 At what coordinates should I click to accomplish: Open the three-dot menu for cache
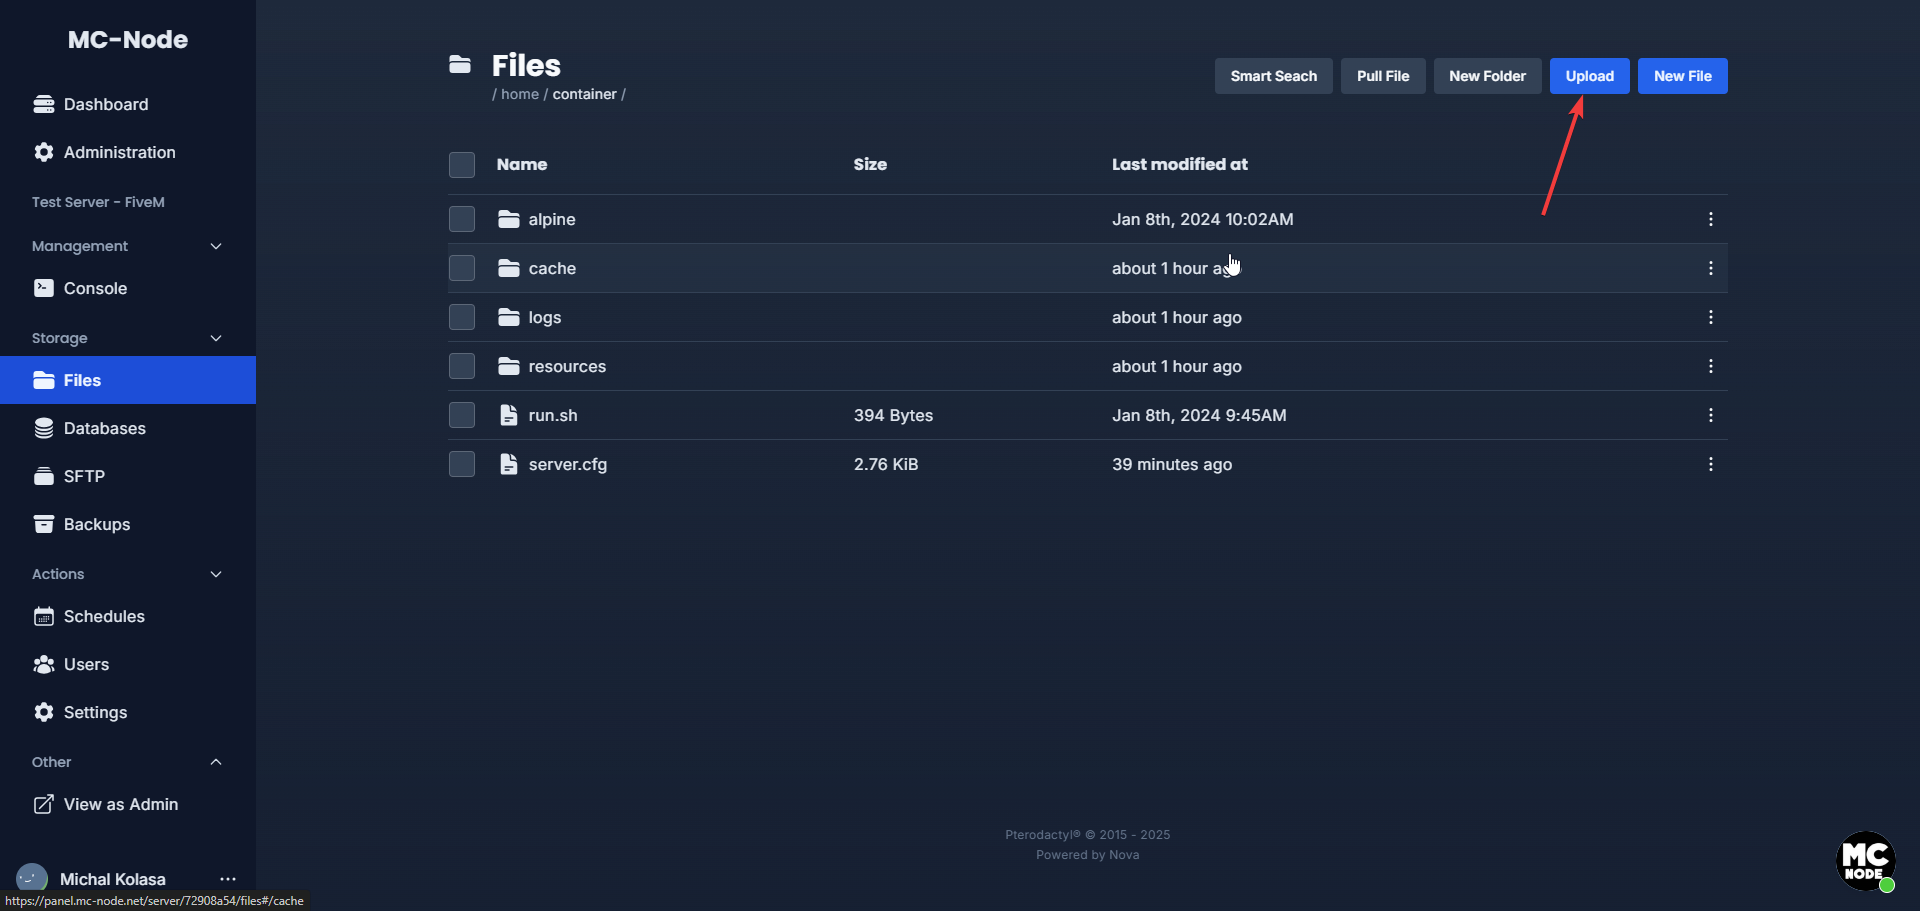[1711, 268]
